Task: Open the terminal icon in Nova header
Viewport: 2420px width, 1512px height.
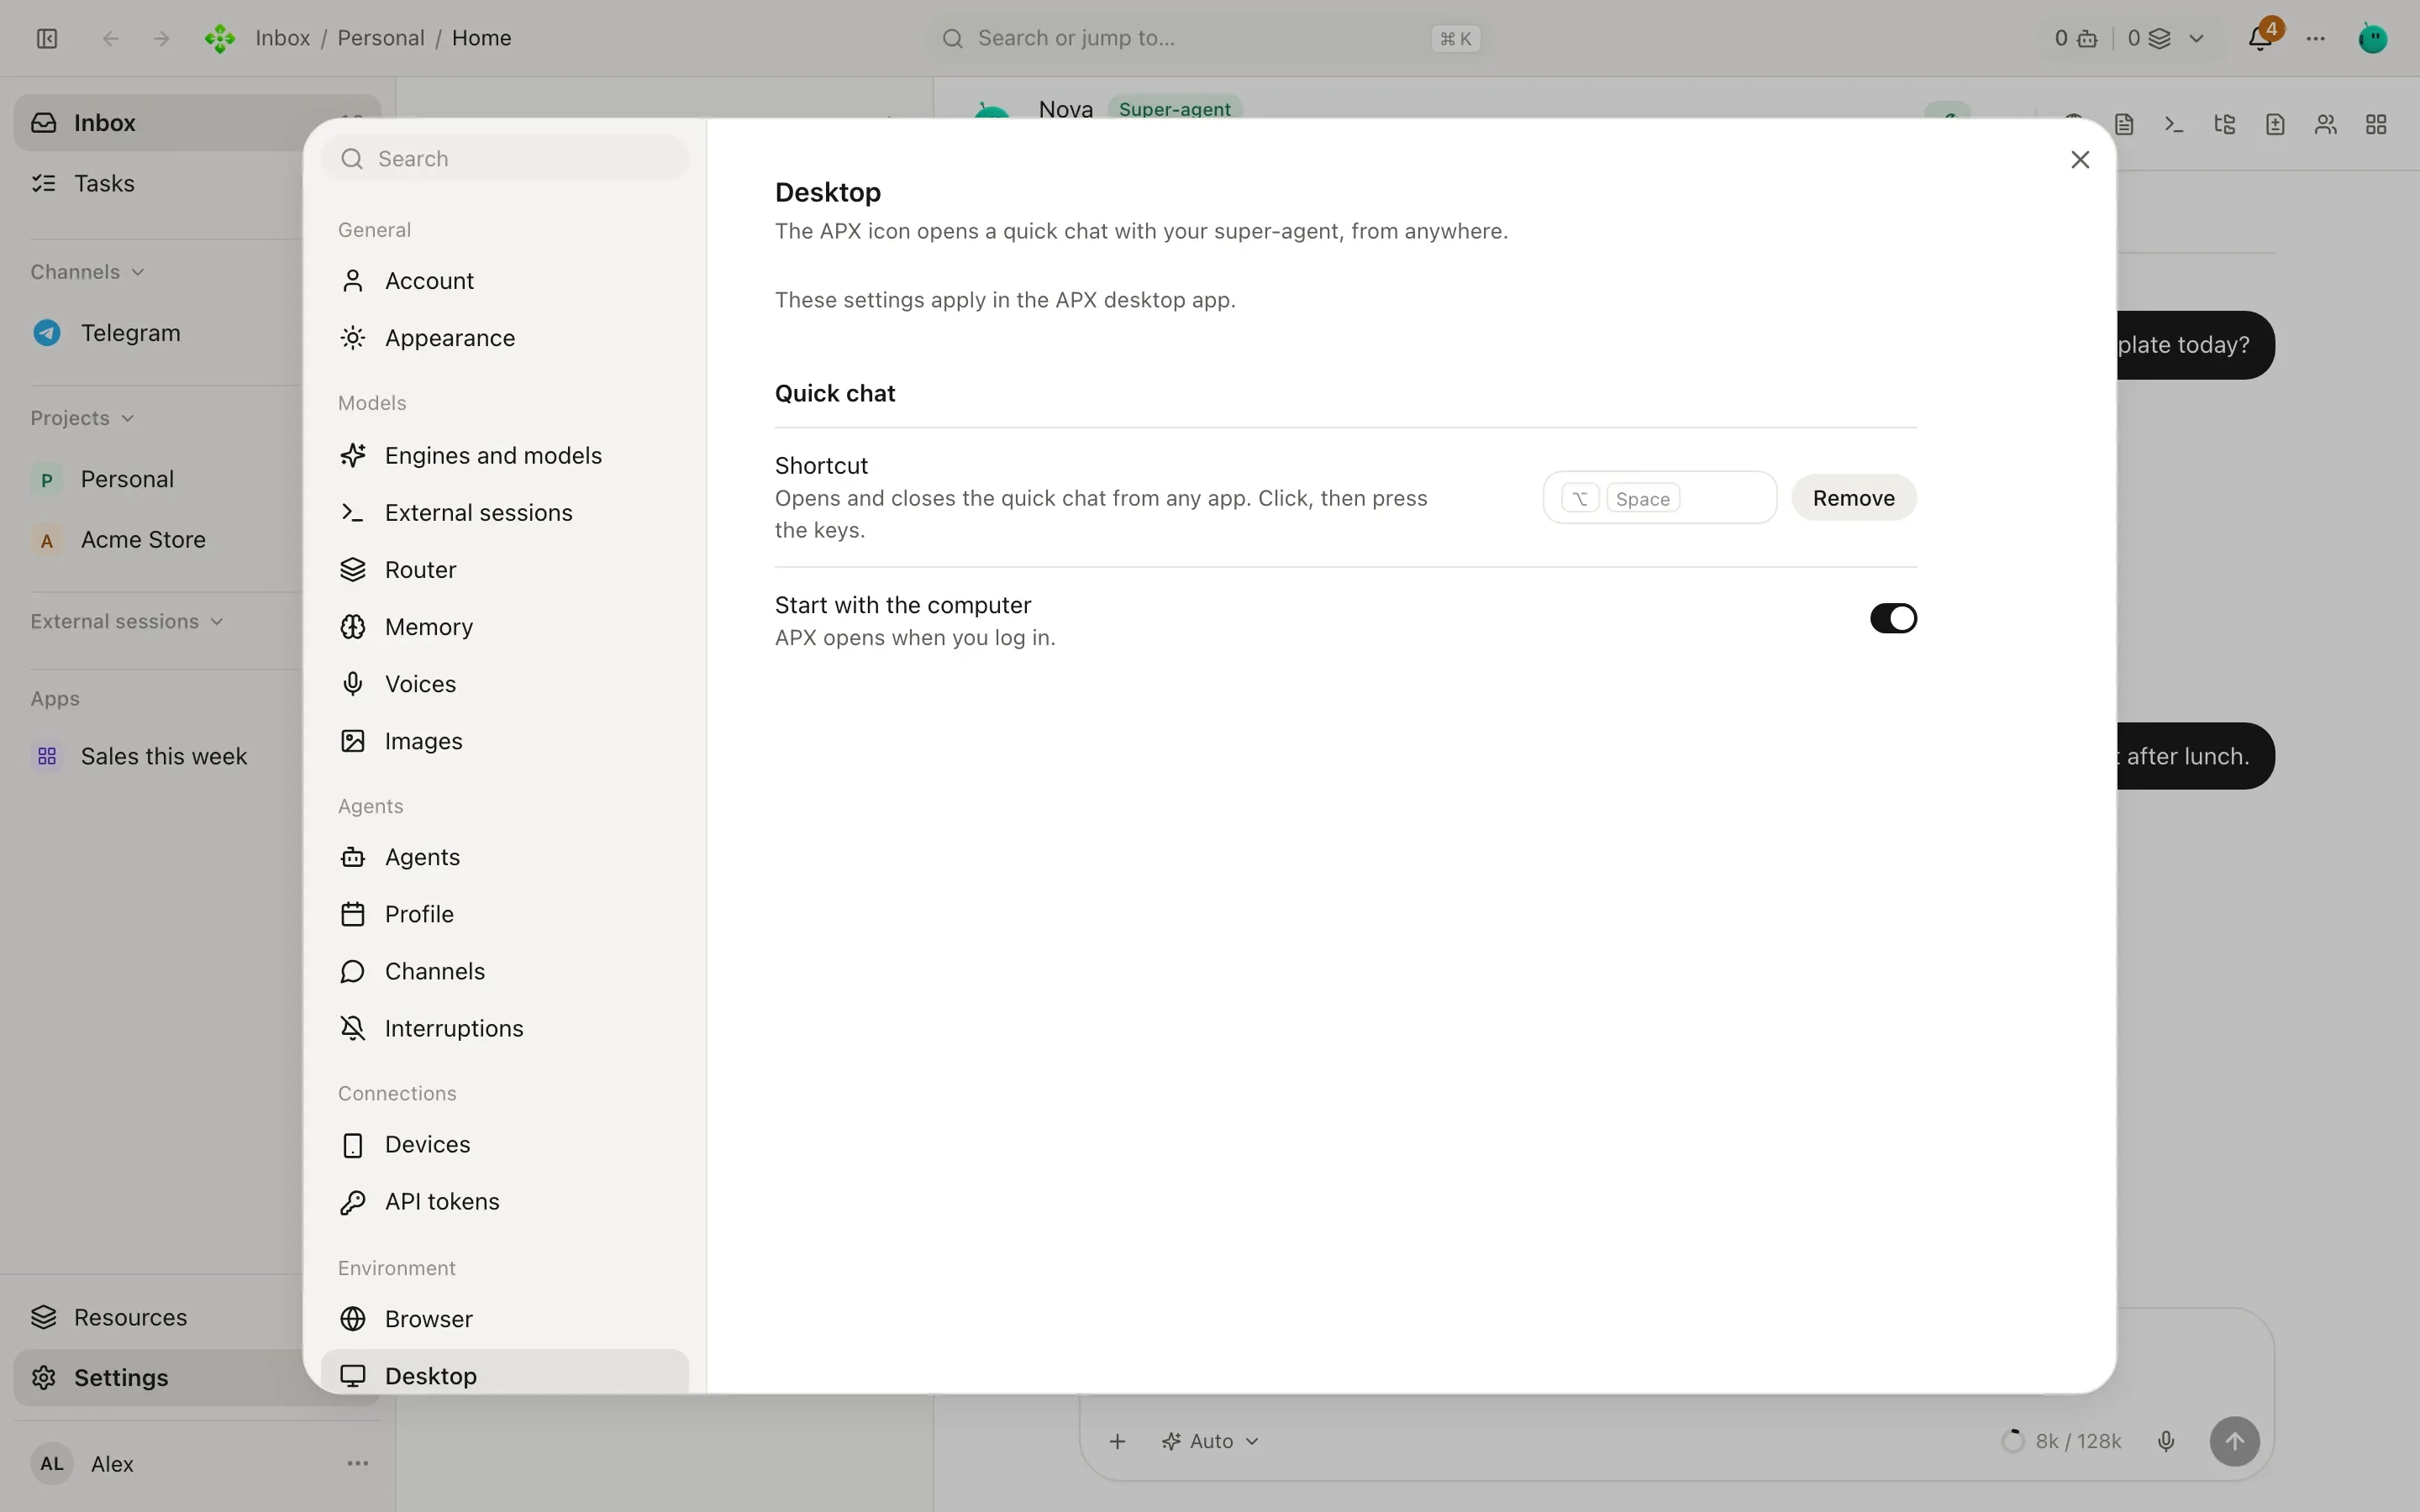Action: tap(2174, 124)
